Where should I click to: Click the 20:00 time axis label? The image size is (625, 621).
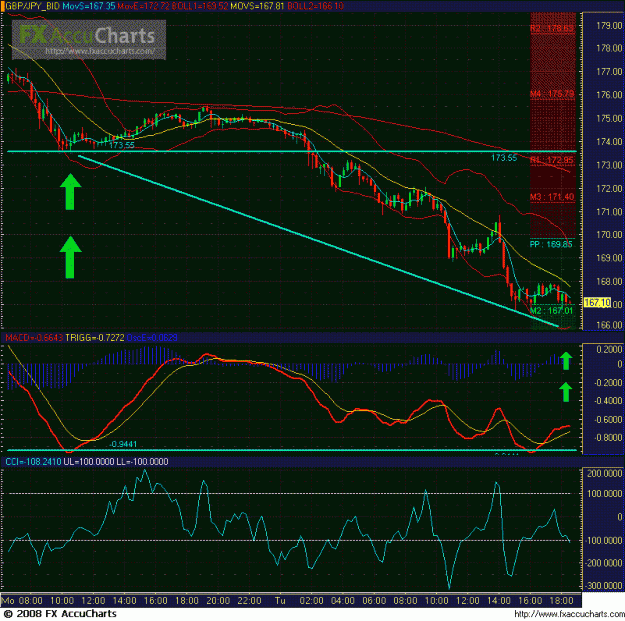coord(218,600)
